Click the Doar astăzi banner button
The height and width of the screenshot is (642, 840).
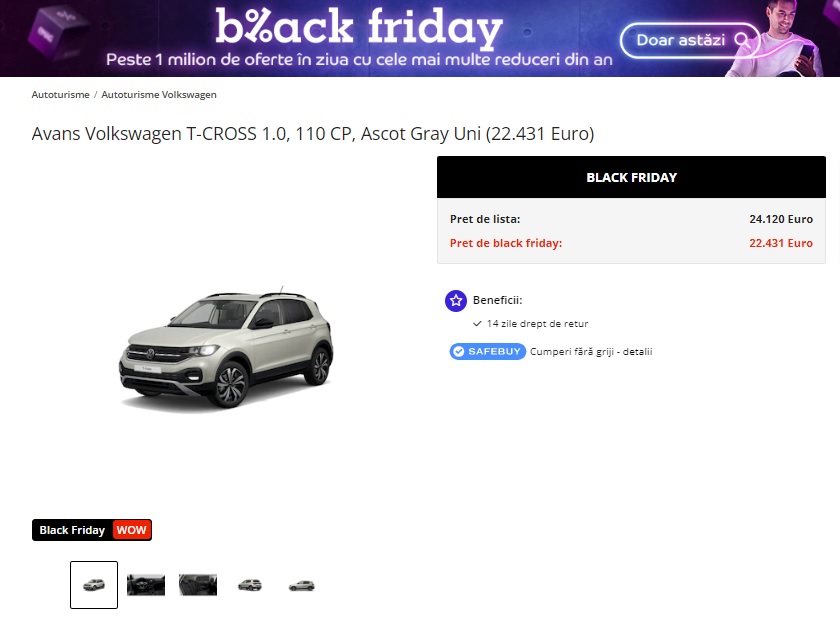pos(689,40)
